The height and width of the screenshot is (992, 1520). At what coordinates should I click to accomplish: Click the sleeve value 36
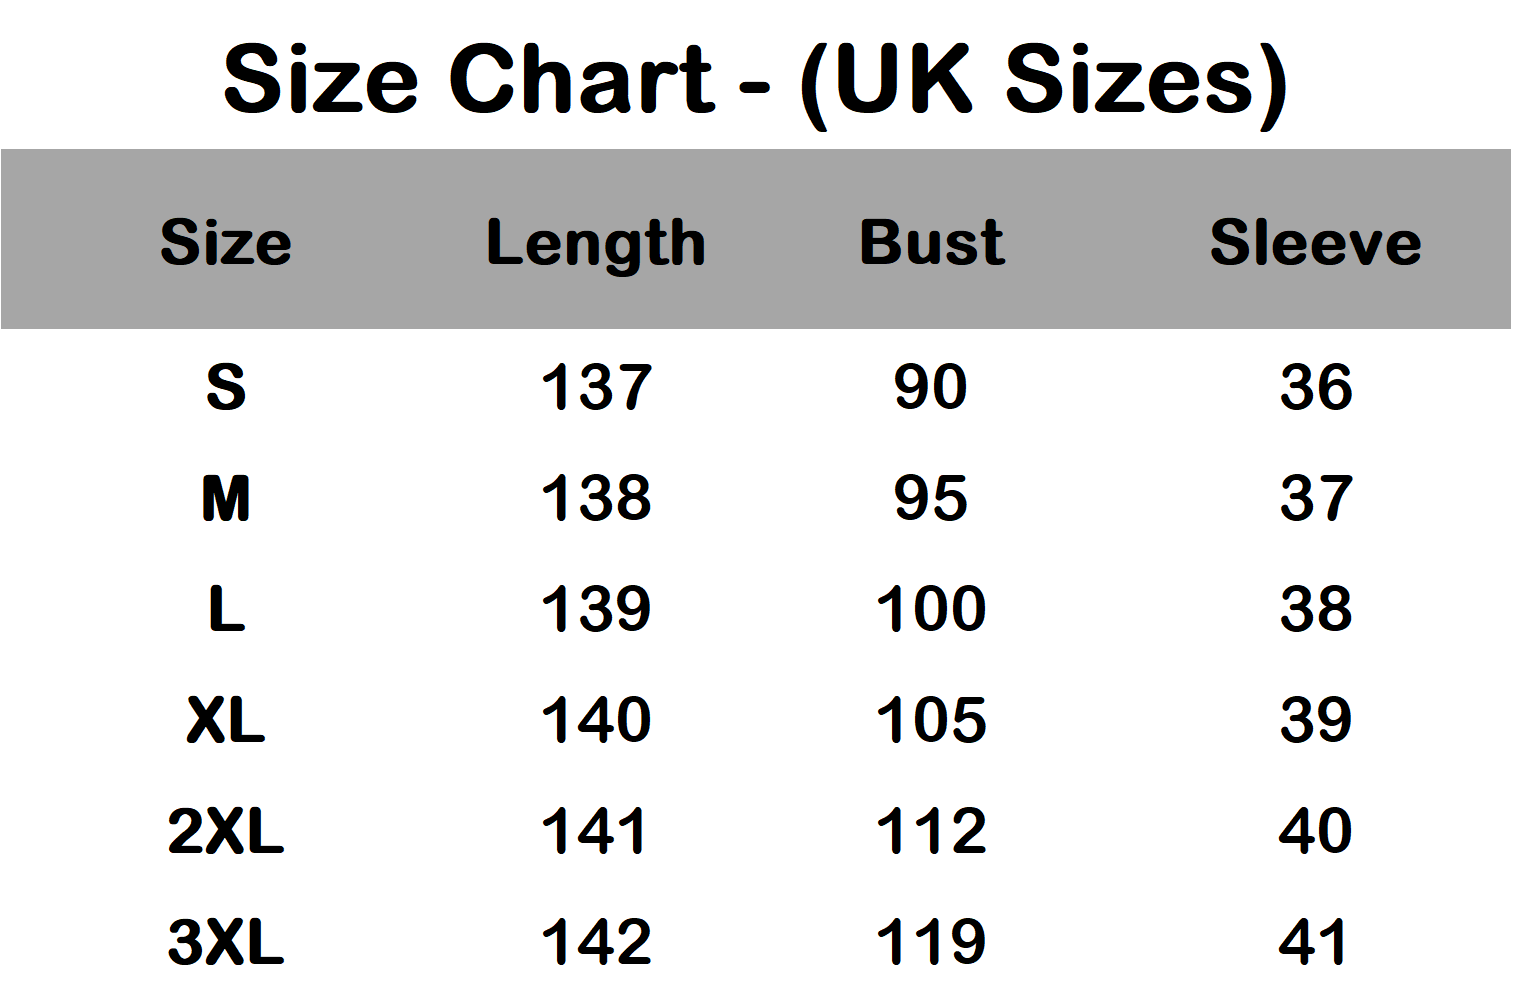click(1316, 387)
